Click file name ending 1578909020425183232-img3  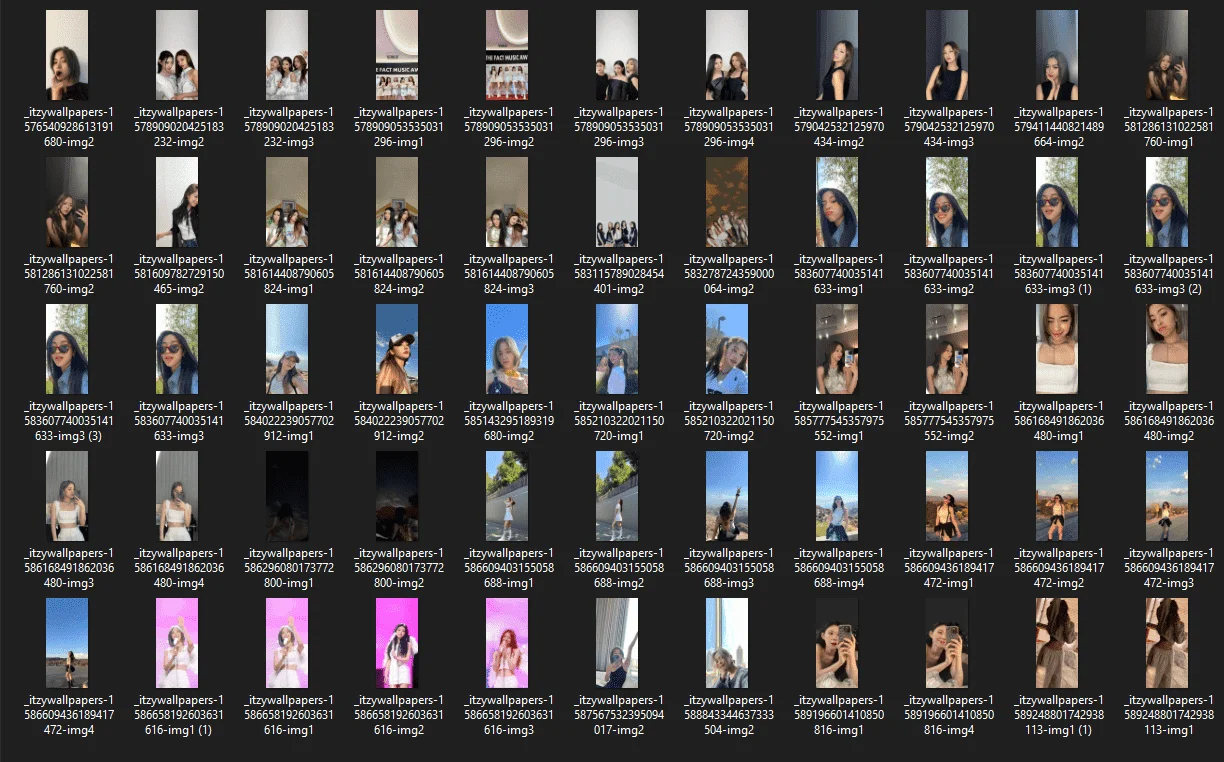pos(287,128)
